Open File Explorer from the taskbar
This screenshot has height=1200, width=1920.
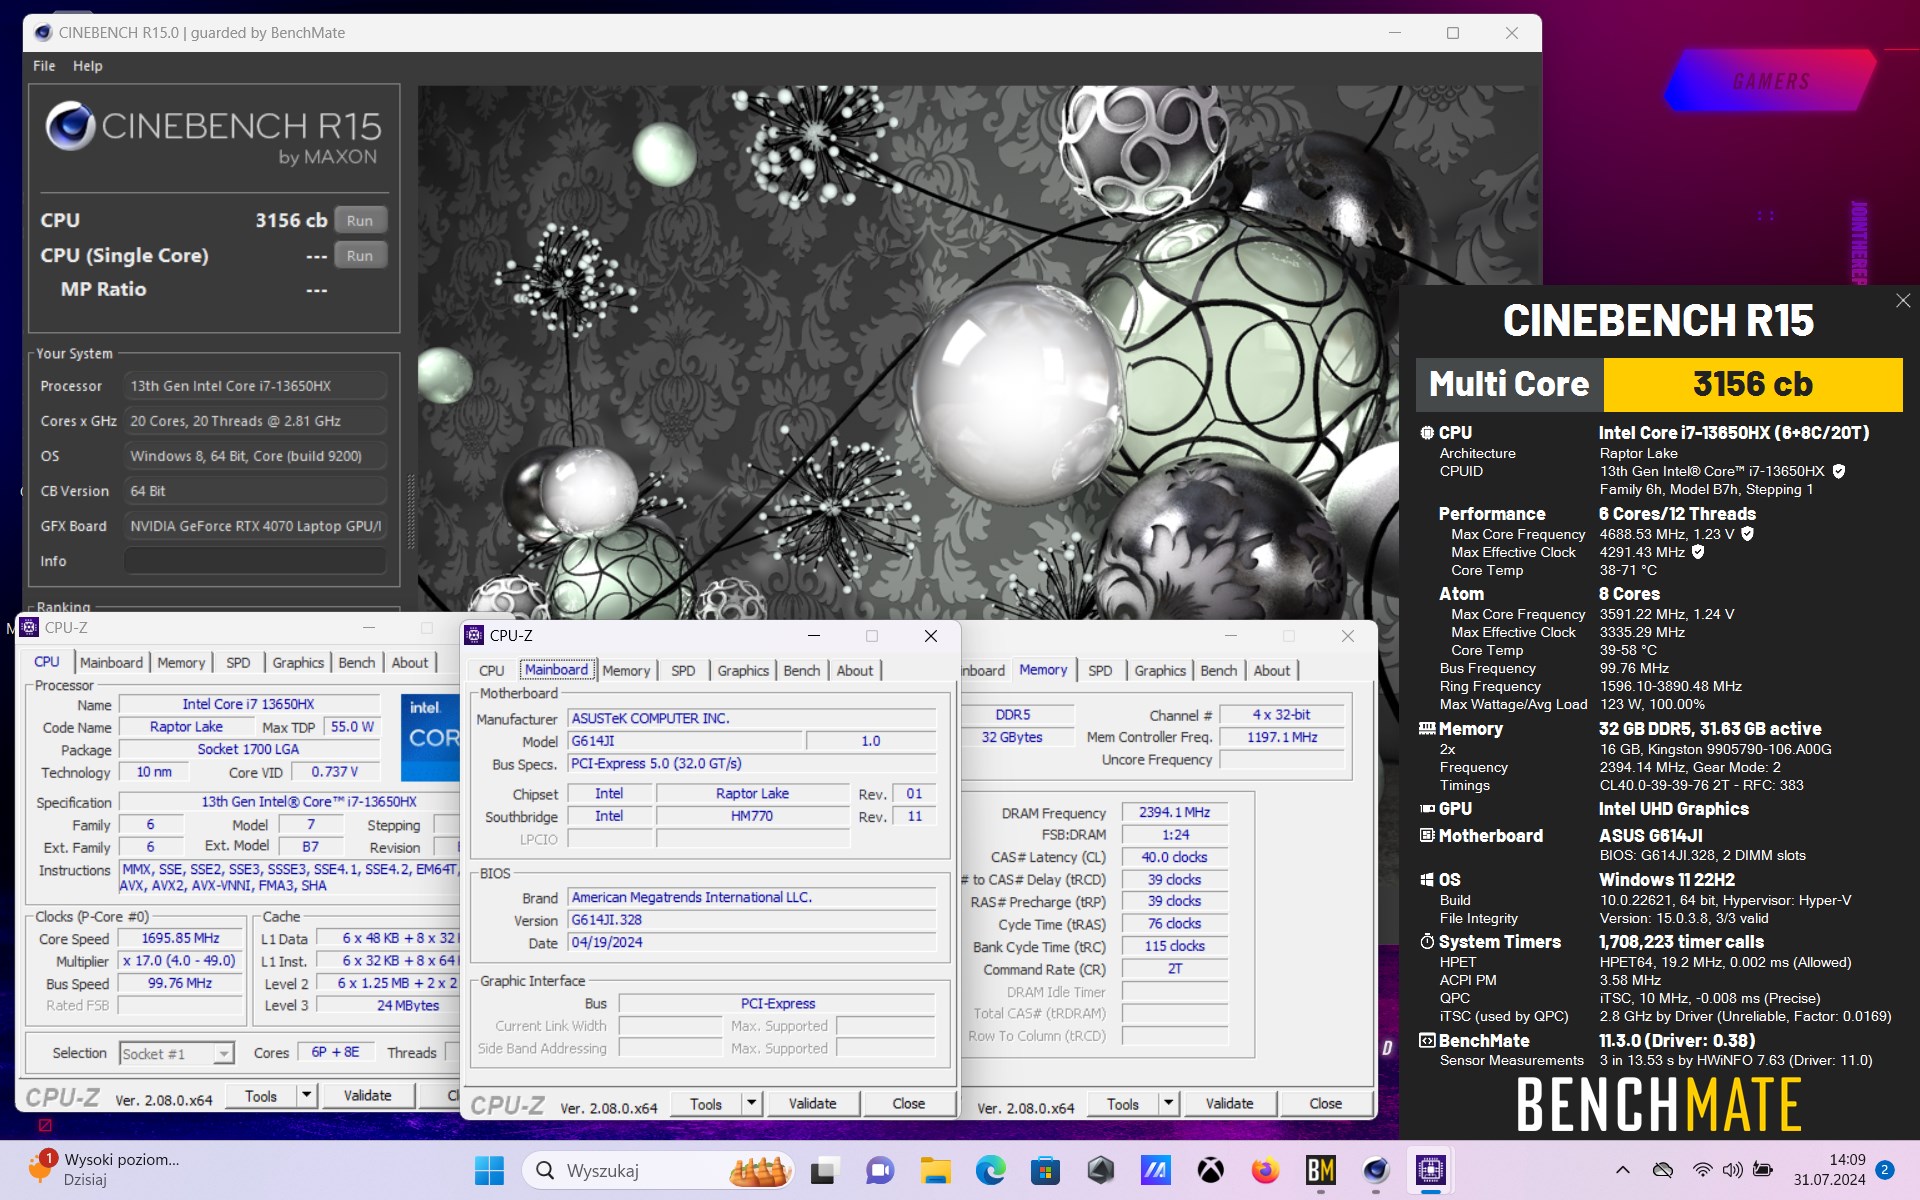(935, 1170)
